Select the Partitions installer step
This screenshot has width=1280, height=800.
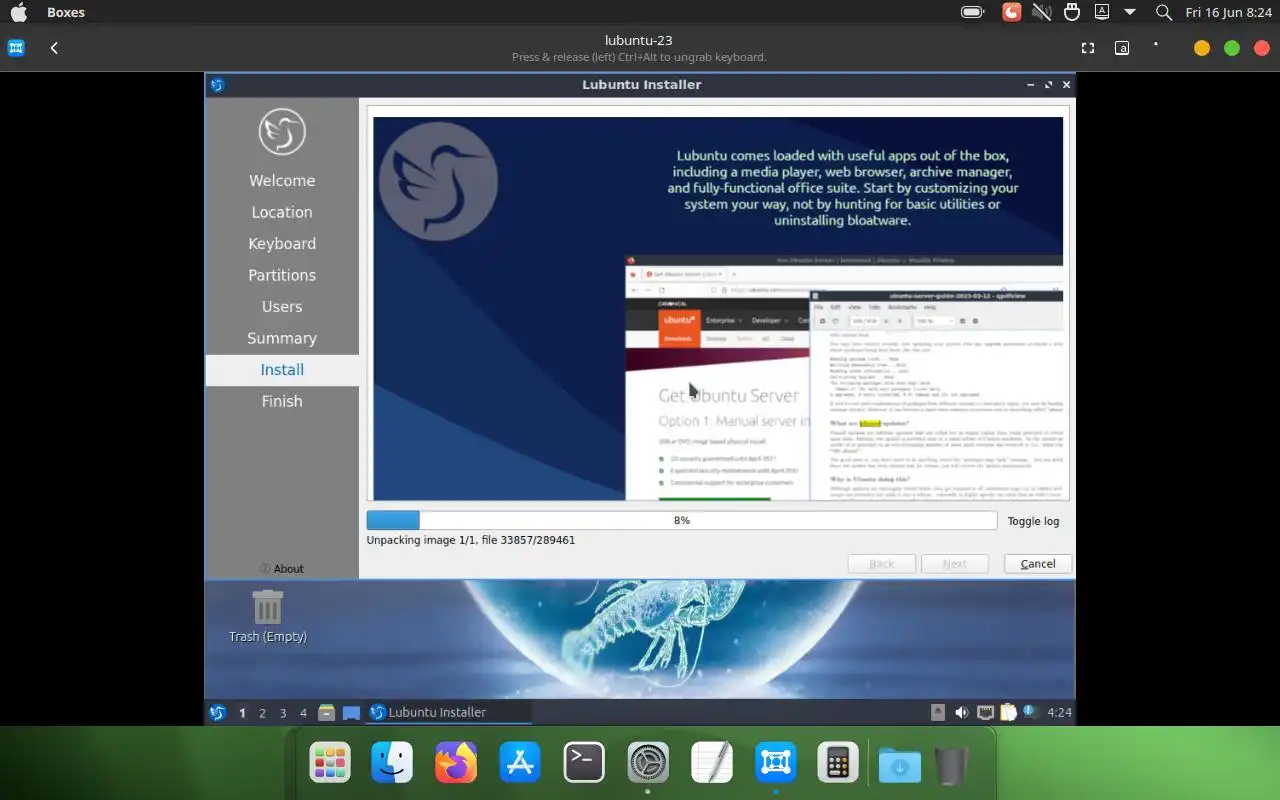point(282,275)
